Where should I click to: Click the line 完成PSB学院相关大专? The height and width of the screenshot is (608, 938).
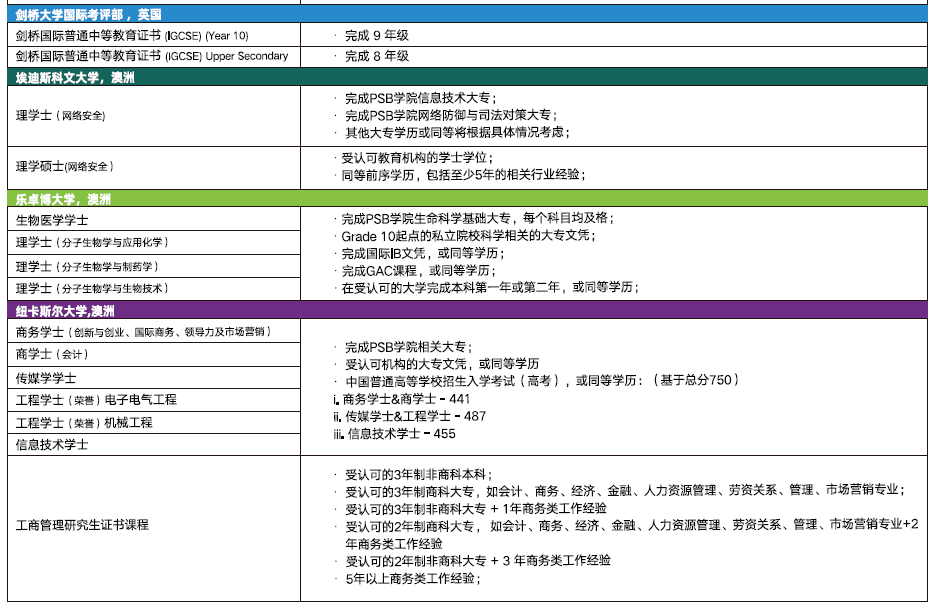(x=409, y=347)
